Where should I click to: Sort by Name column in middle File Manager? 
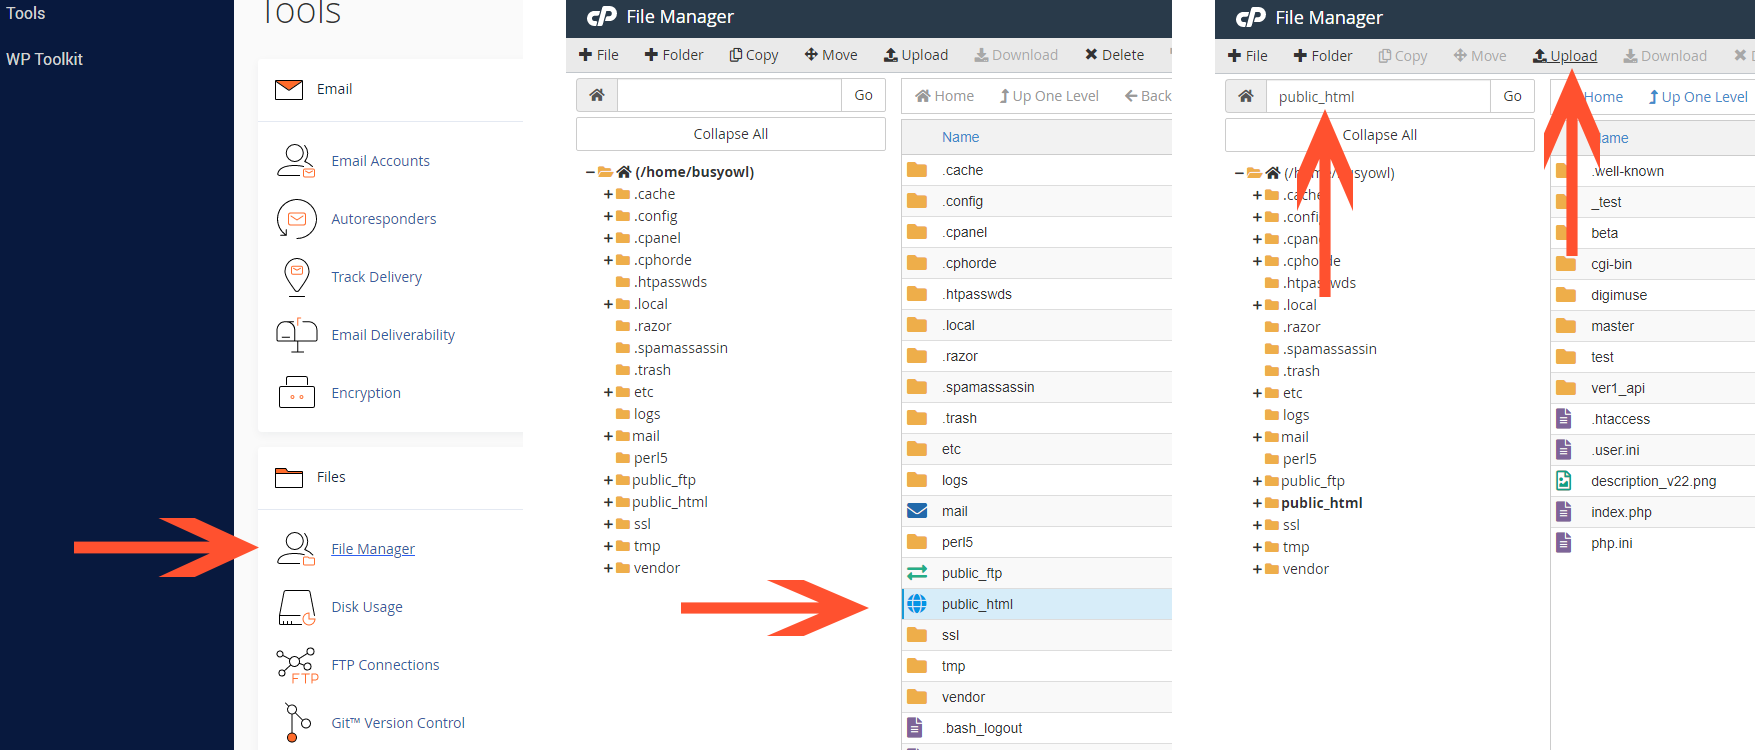tap(960, 137)
